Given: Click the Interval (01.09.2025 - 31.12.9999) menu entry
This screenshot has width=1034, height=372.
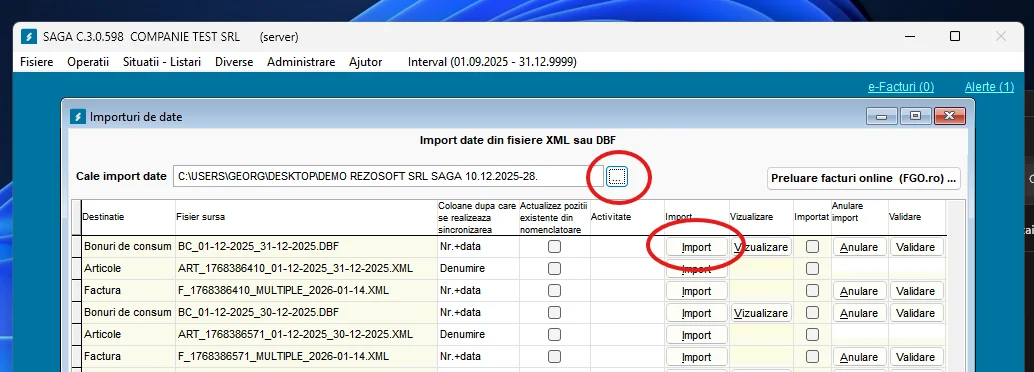Looking at the screenshot, I should point(492,62).
